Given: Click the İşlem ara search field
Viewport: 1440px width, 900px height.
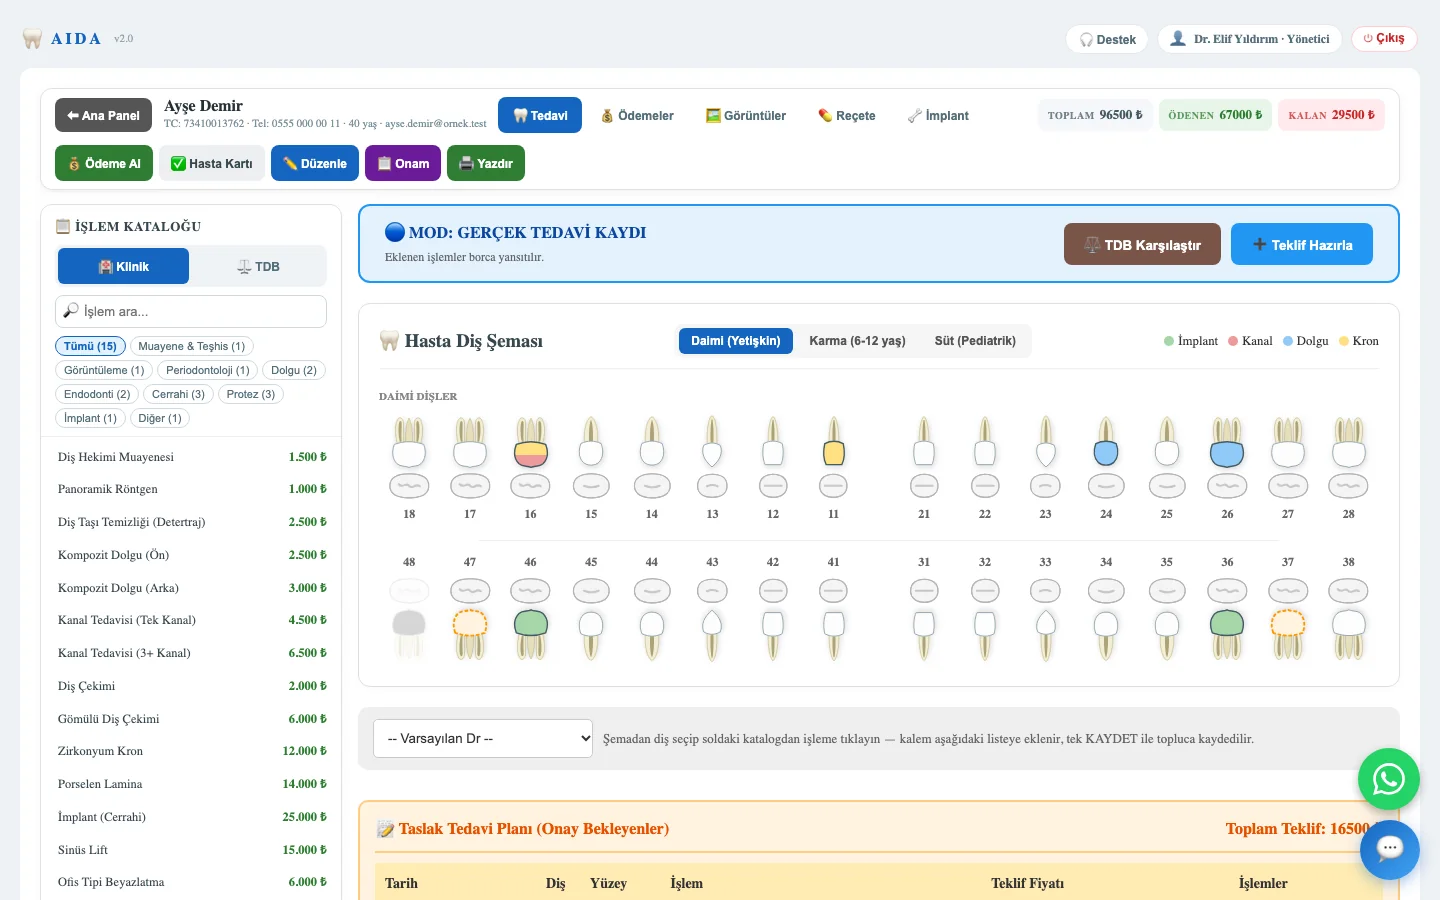Looking at the screenshot, I should (x=191, y=311).
